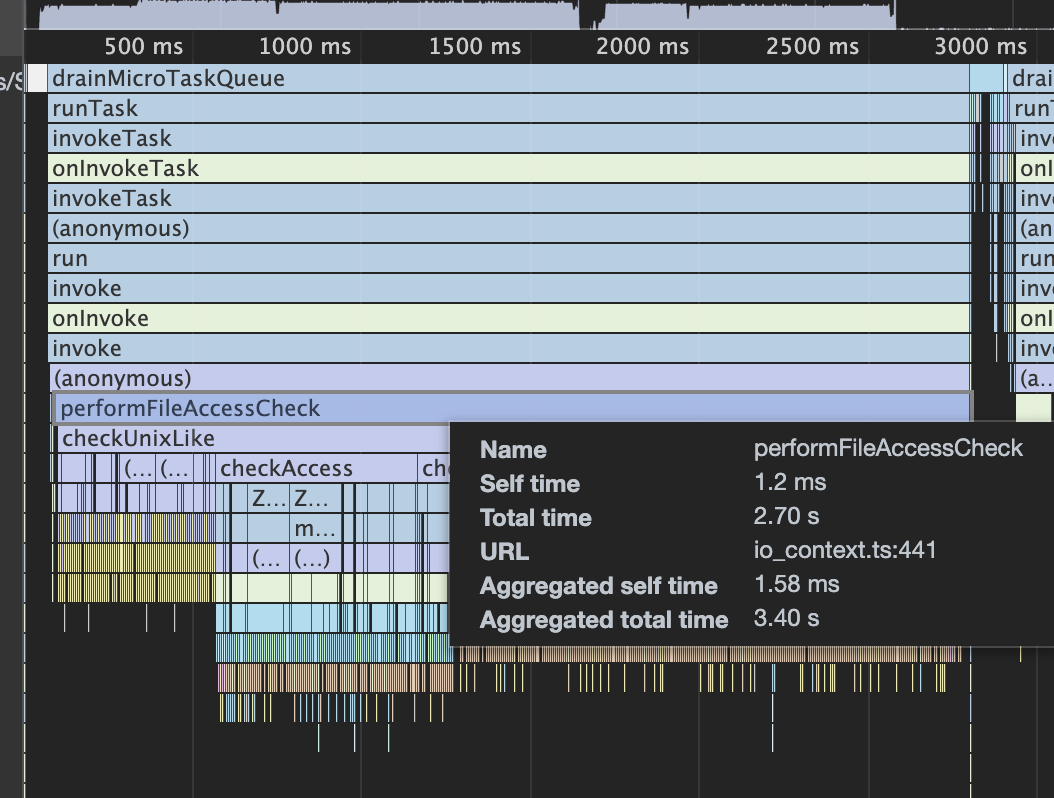The image size is (1054, 798).
Task: Click the 1500 ms ruler mark
Action: (475, 46)
